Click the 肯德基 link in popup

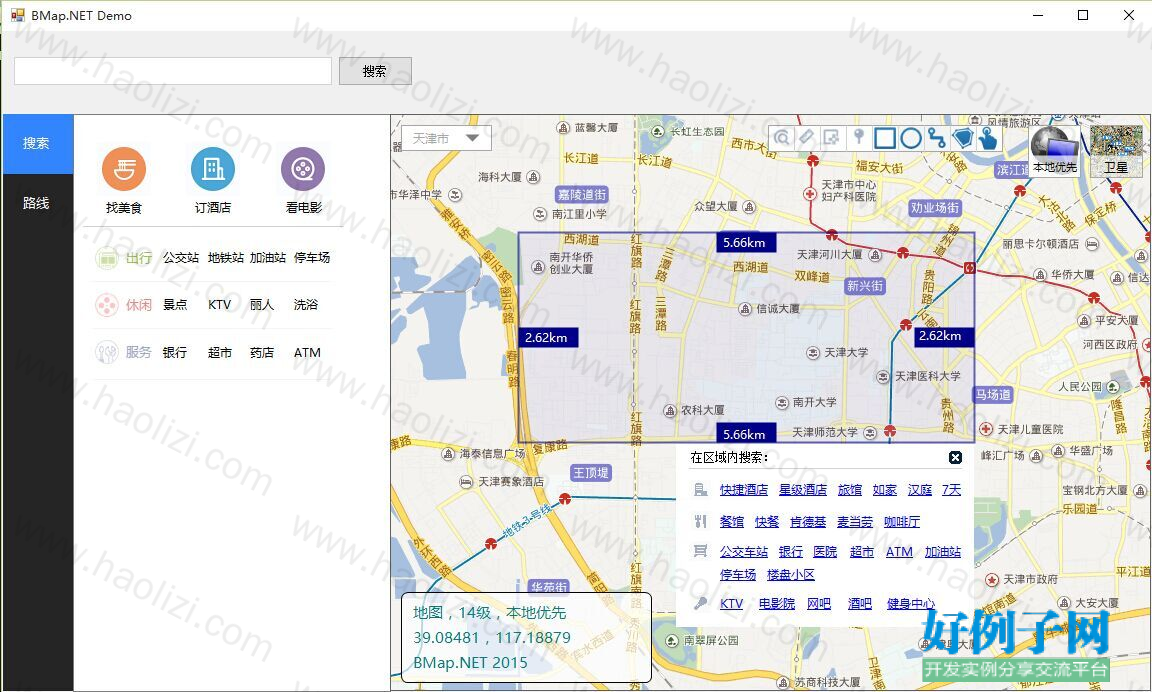point(808,522)
